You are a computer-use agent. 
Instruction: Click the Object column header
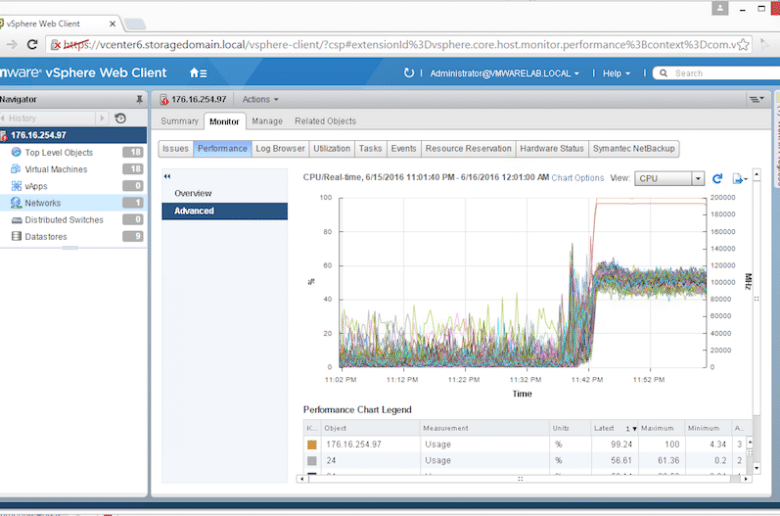[370, 428]
